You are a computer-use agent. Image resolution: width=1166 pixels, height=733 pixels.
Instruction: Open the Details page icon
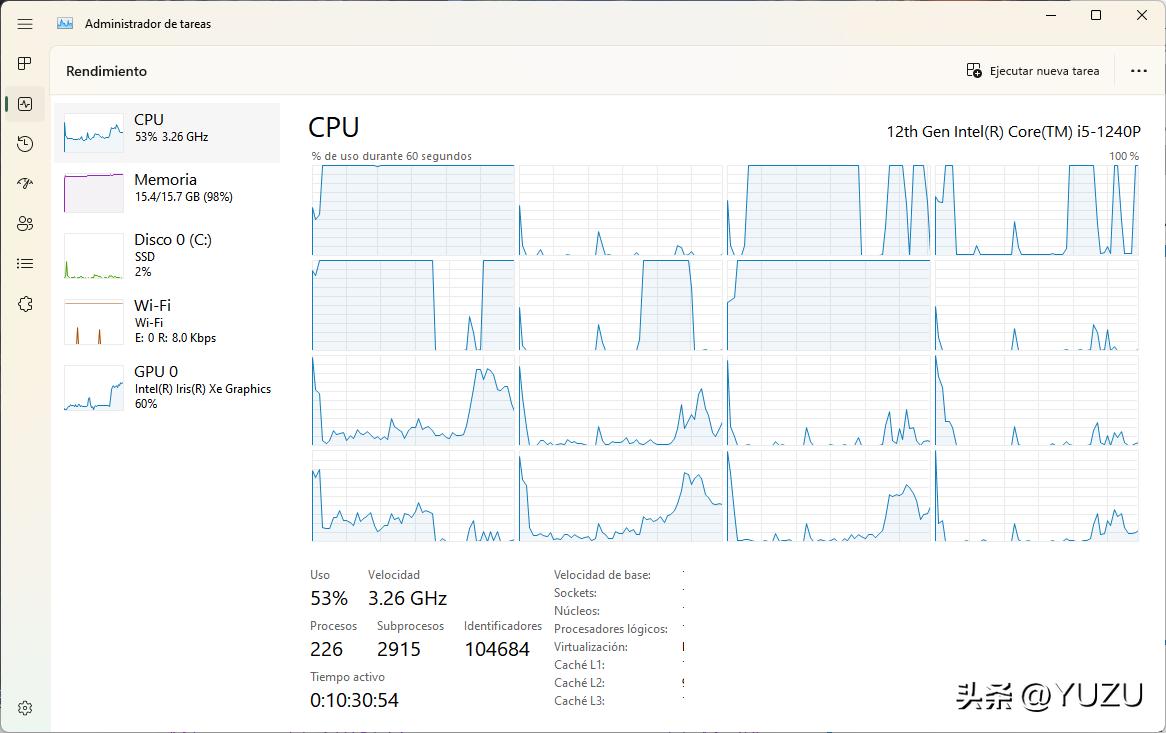point(25,264)
